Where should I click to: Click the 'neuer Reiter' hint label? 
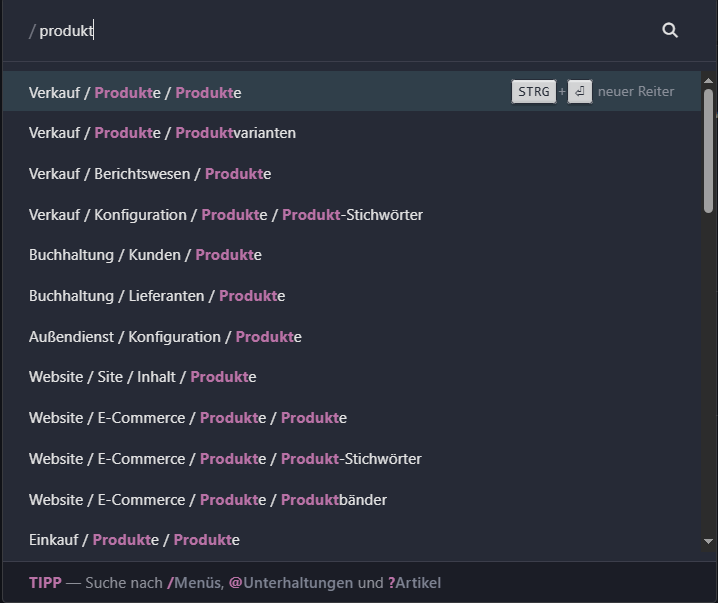coord(636,92)
